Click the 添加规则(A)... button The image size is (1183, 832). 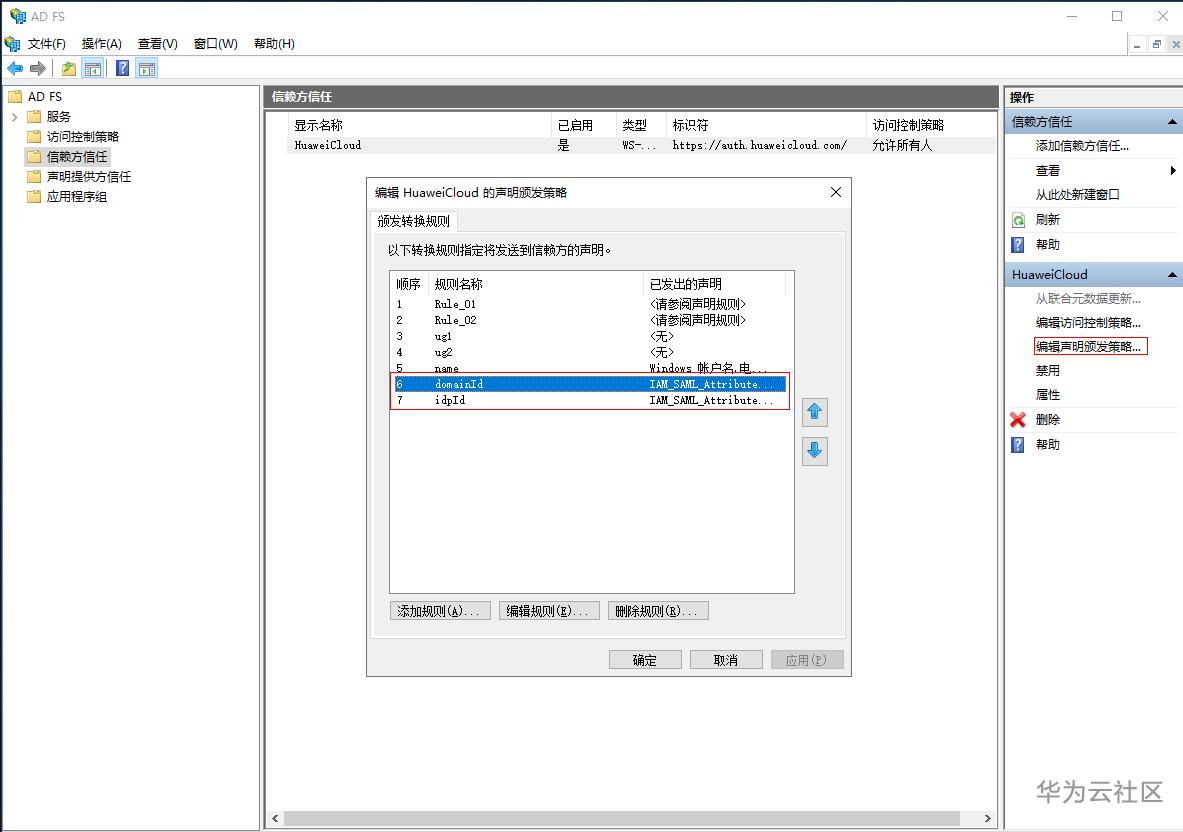(440, 611)
